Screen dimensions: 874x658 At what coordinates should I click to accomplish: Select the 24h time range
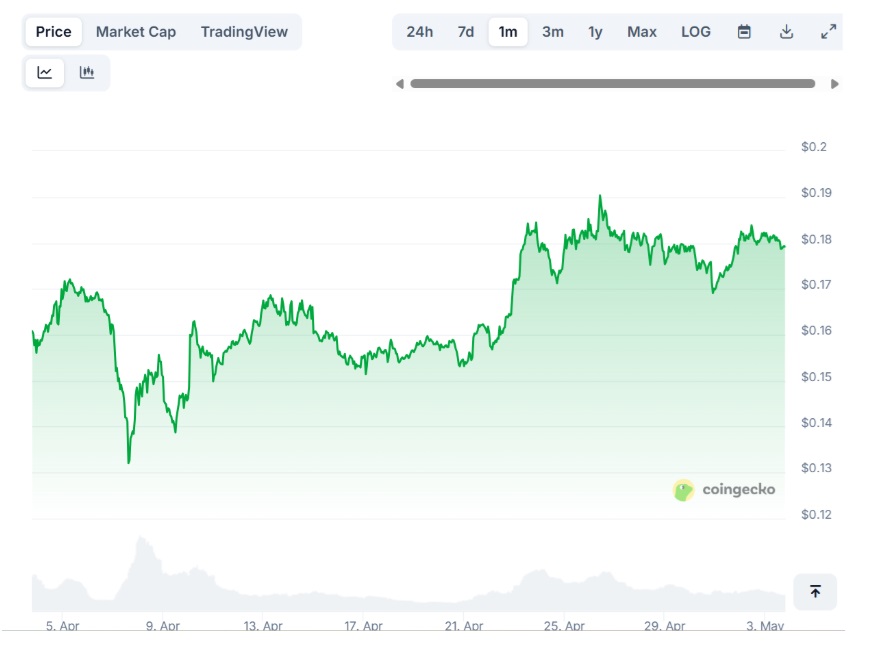click(x=420, y=32)
